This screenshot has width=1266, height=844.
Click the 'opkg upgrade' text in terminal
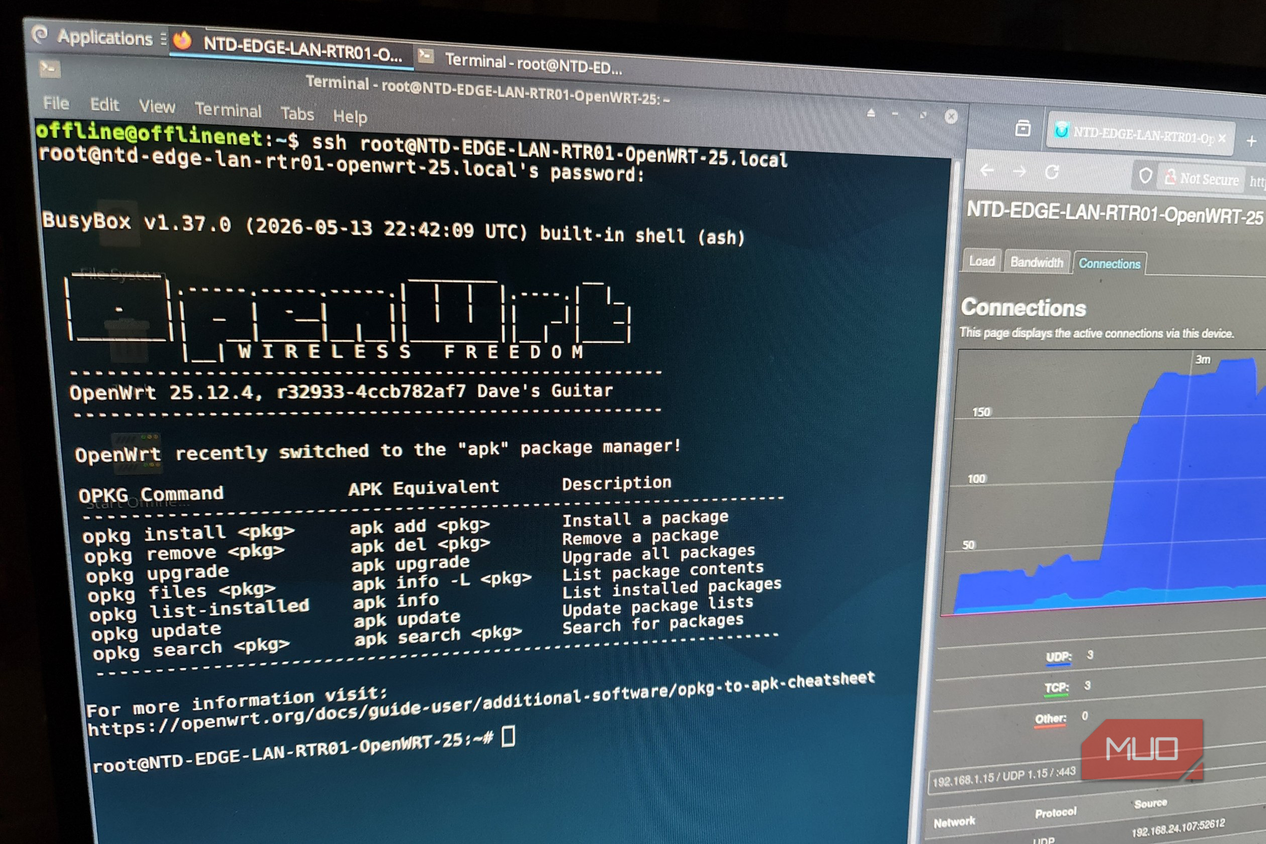click(x=157, y=573)
